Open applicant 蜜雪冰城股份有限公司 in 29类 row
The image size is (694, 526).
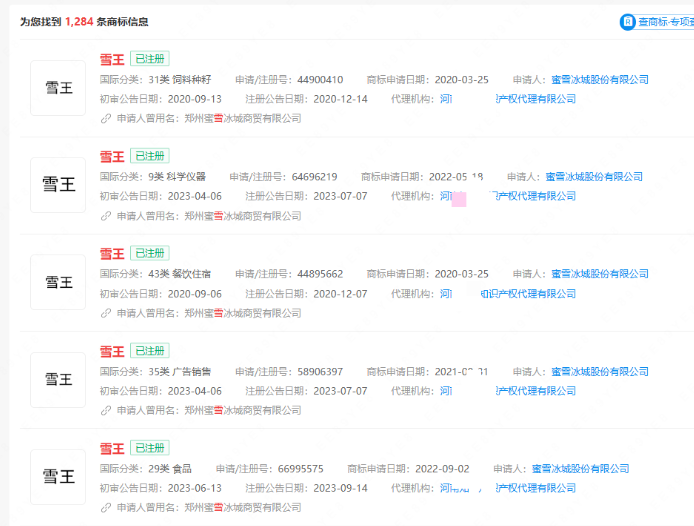[580, 468]
